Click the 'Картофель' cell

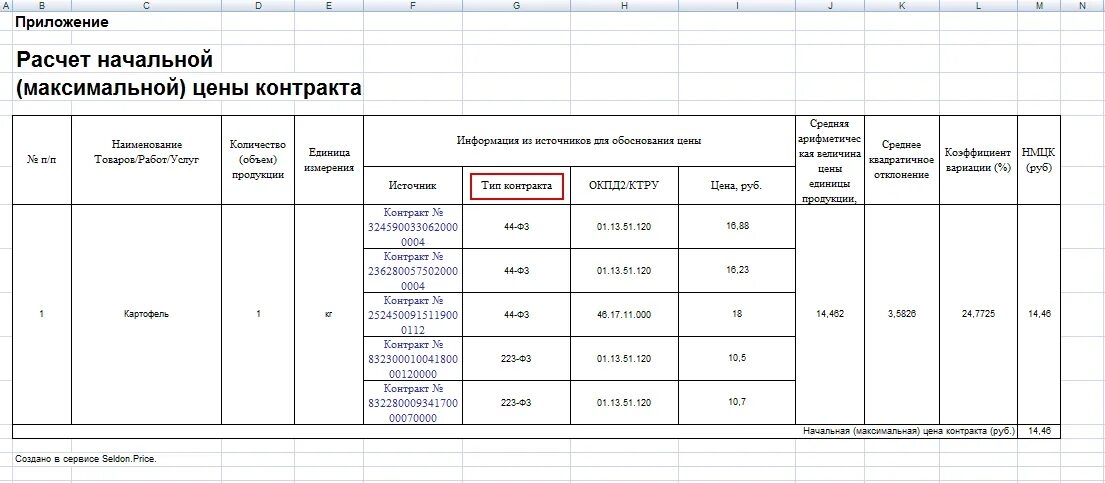coord(146,314)
